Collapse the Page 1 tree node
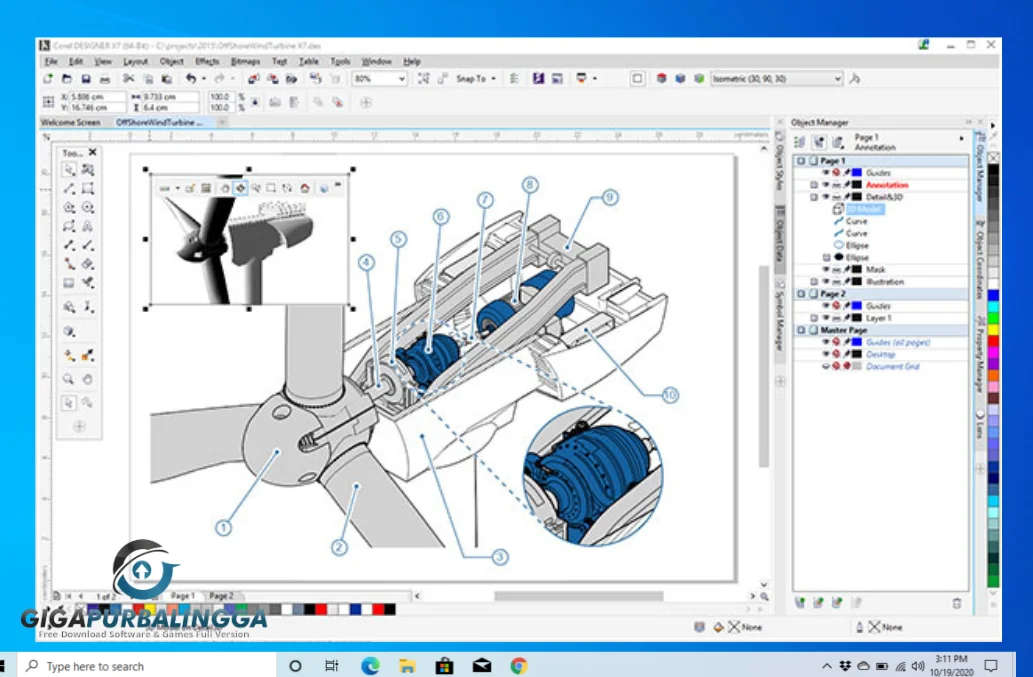 [801, 161]
